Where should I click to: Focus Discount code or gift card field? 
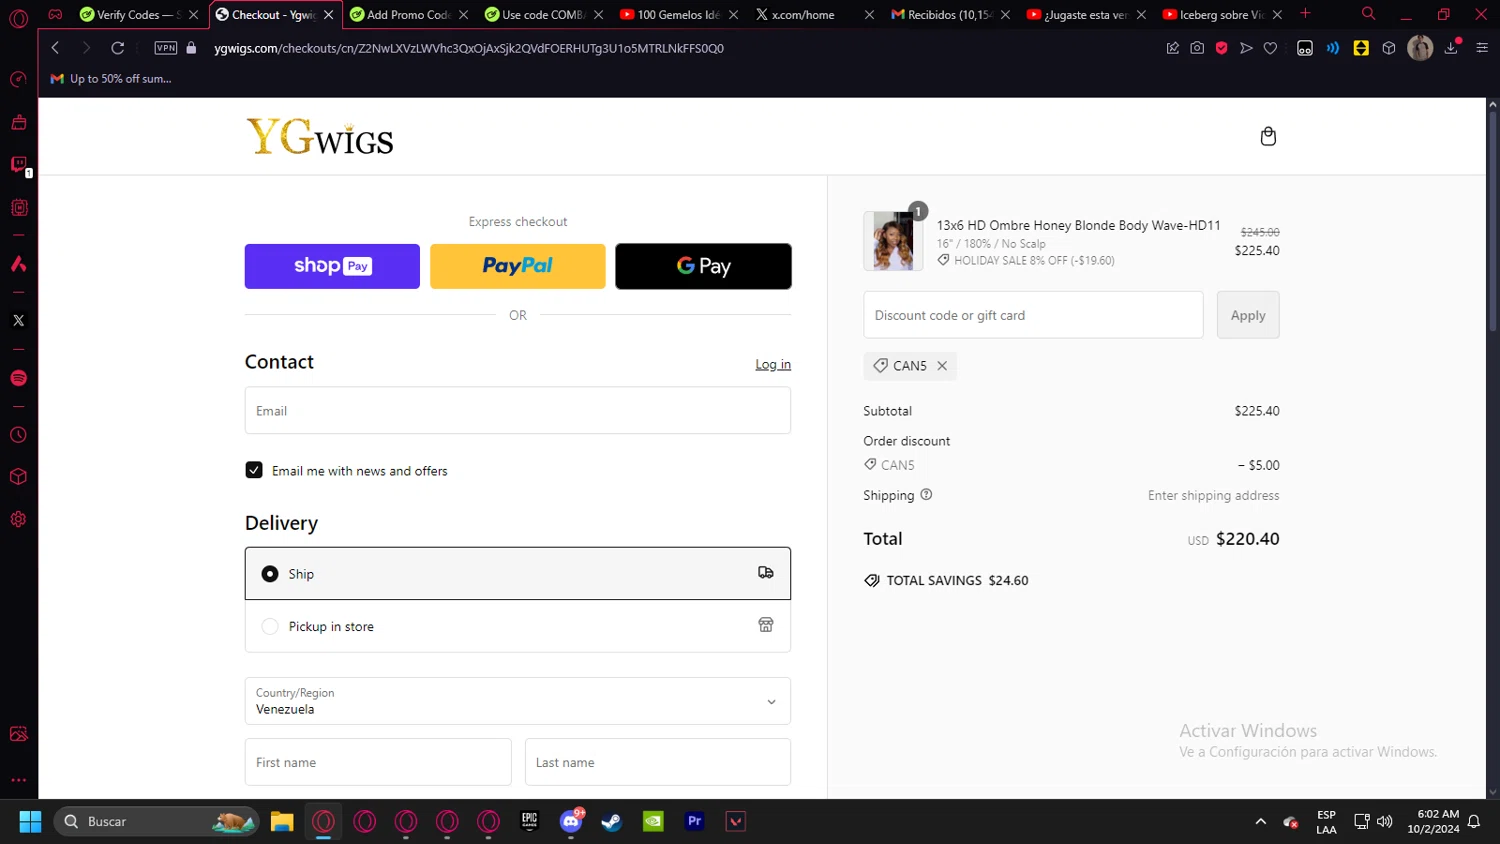[x=1033, y=315]
